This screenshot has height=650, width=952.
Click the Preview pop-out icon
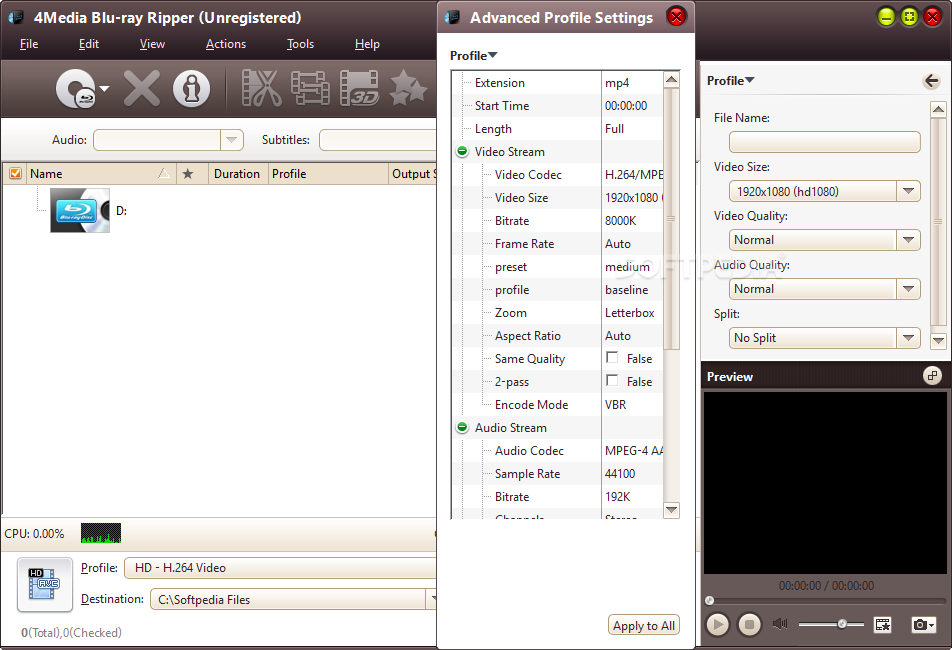(932, 376)
